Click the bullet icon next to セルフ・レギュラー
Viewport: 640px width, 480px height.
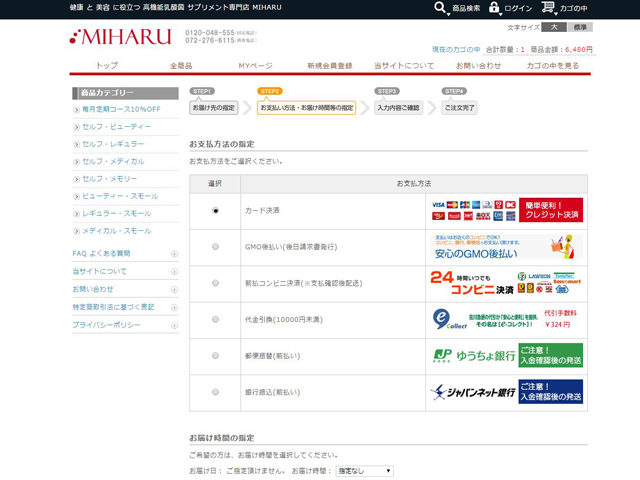(76, 144)
